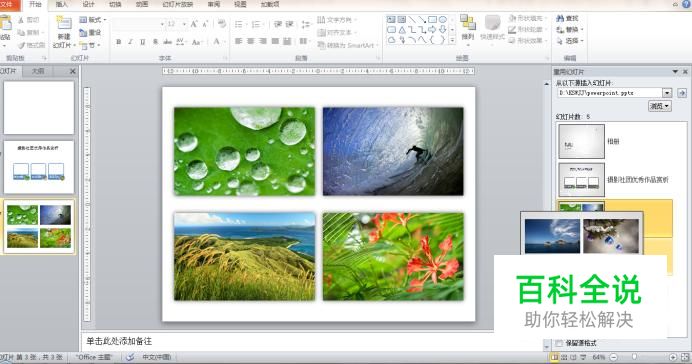
Task: Toggle left text alignment
Action: pos(239,41)
